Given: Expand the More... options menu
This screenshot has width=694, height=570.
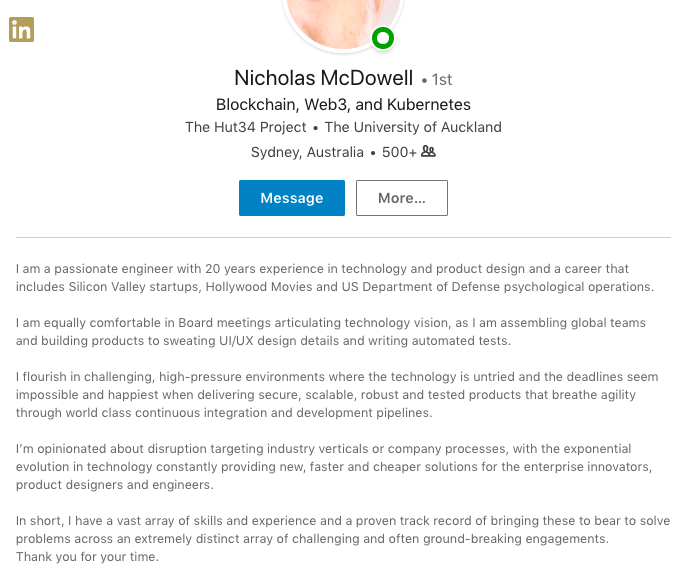Looking at the screenshot, I should 401,198.
